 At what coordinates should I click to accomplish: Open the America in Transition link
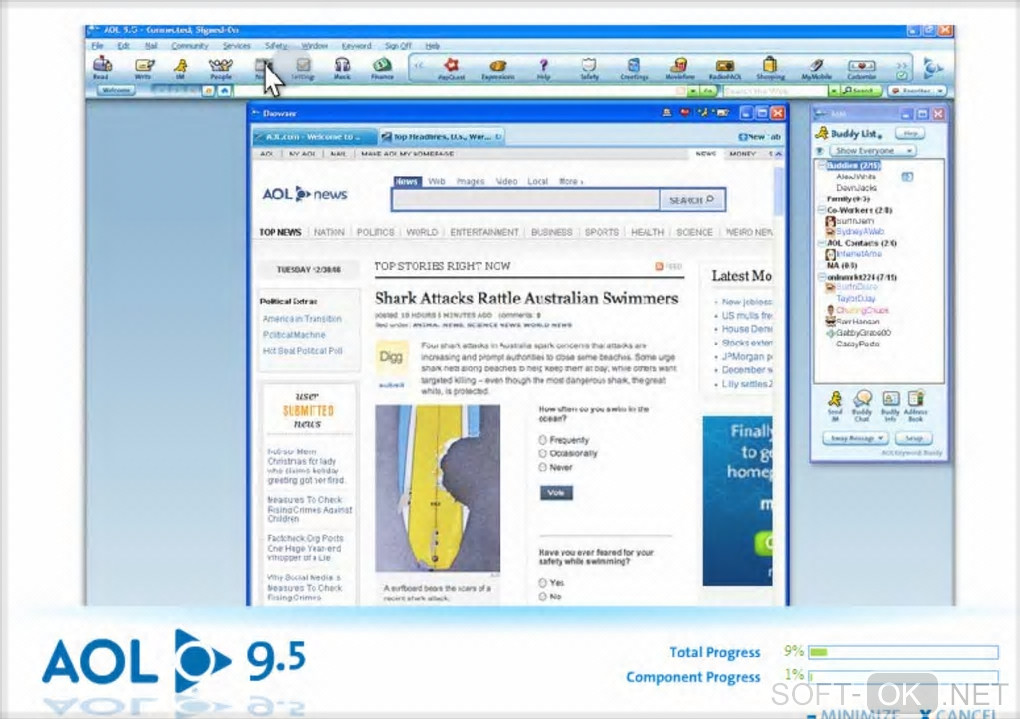point(302,319)
